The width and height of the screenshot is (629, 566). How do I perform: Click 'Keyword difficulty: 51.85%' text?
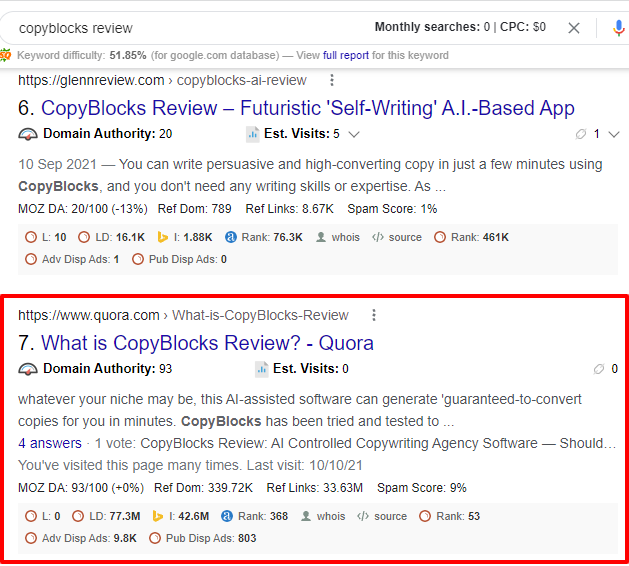(x=81, y=55)
